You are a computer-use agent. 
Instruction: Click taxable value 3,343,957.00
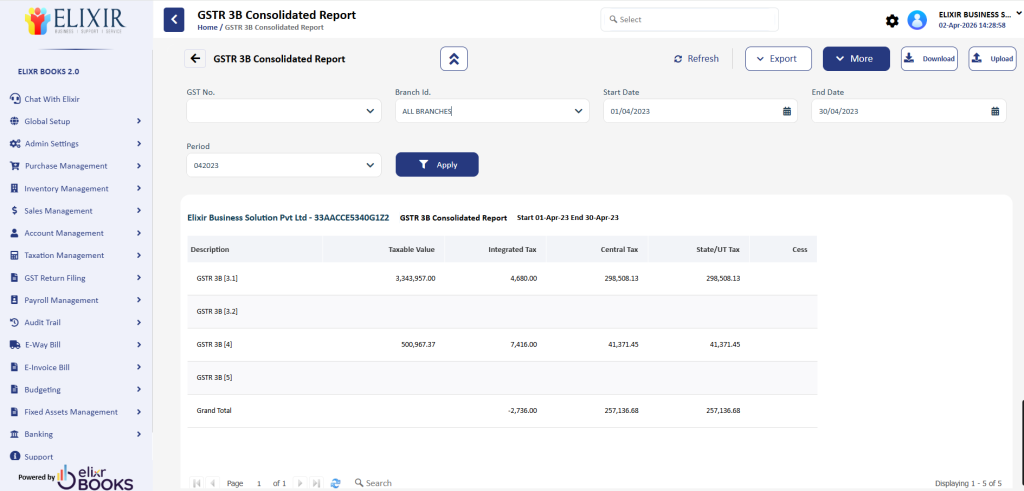[x=415, y=278]
